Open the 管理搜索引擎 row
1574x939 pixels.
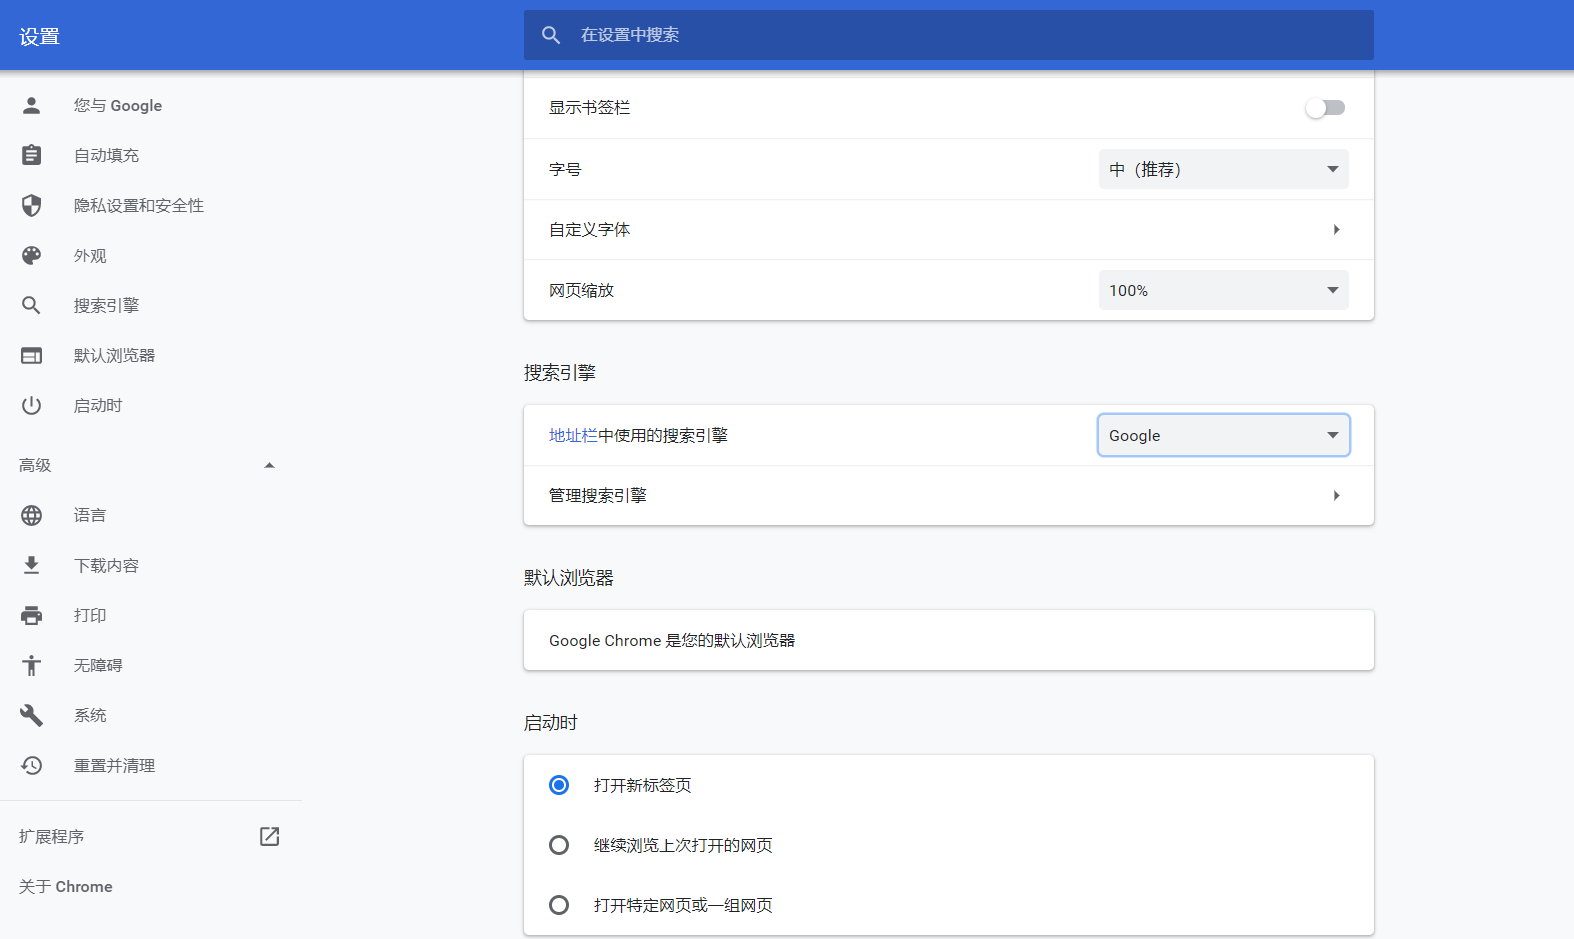949,496
